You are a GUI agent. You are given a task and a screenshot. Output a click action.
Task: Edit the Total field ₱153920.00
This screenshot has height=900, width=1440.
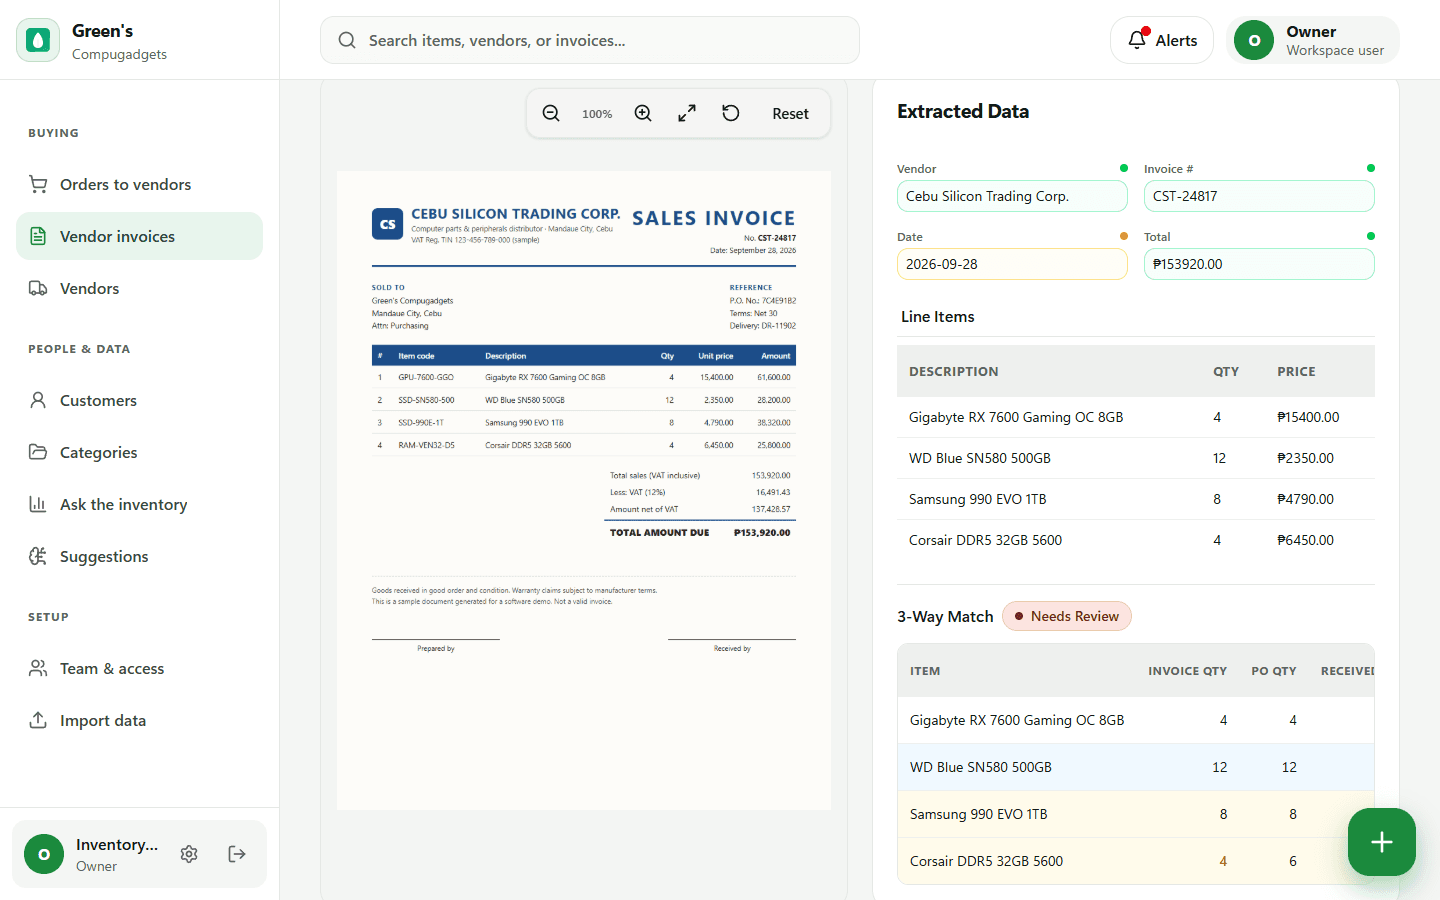1259,264
